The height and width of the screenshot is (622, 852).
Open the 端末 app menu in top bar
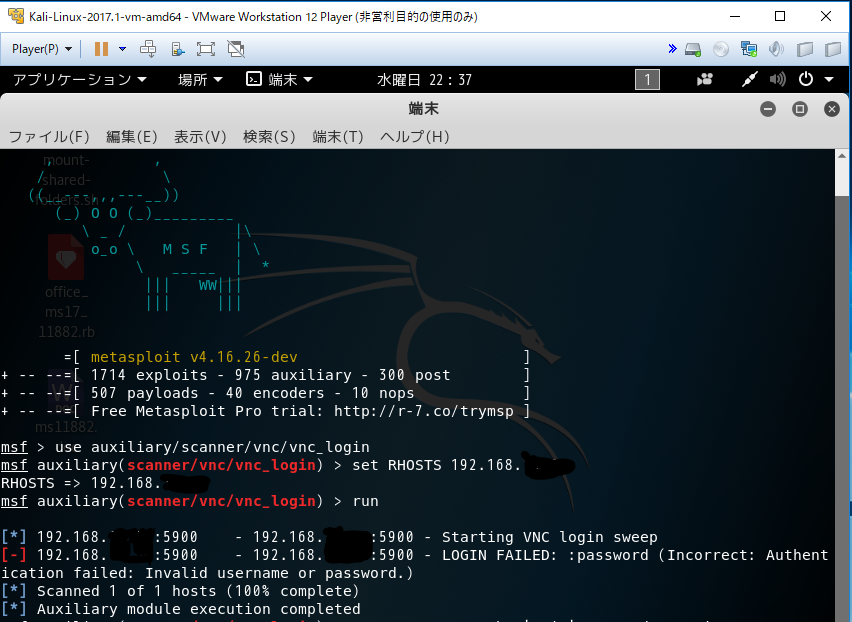(x=279, y=80)
